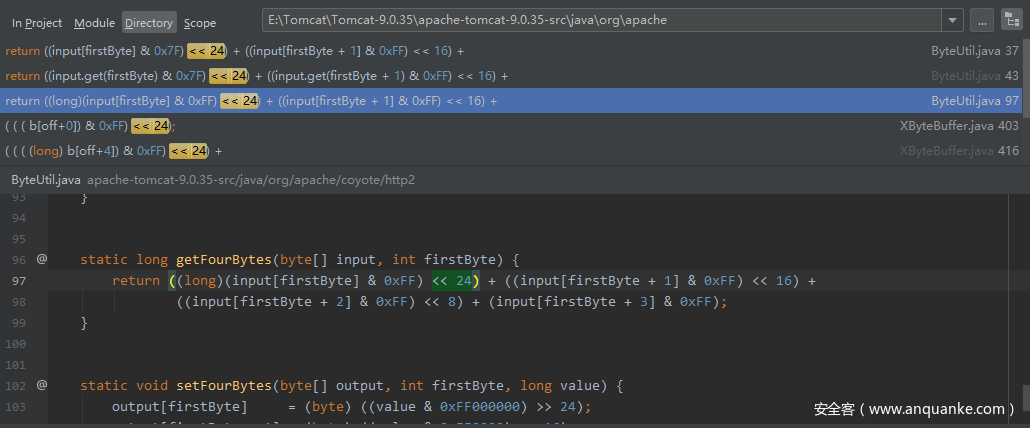Switch to the In Project scope
Screen dimensions: 1030x428
[x=37, y=22]
